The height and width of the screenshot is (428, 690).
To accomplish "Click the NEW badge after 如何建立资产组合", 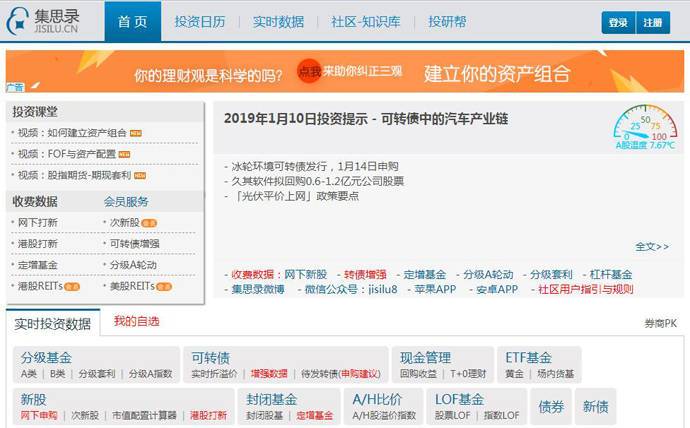I will tap(135, 133).
